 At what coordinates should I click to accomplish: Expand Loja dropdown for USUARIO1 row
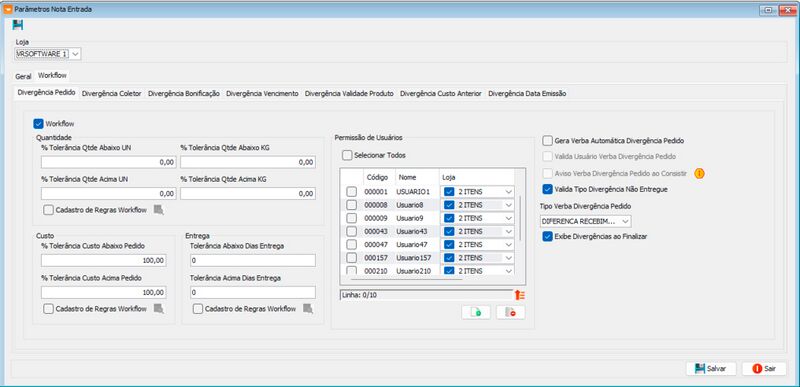(x=508, y=192)
